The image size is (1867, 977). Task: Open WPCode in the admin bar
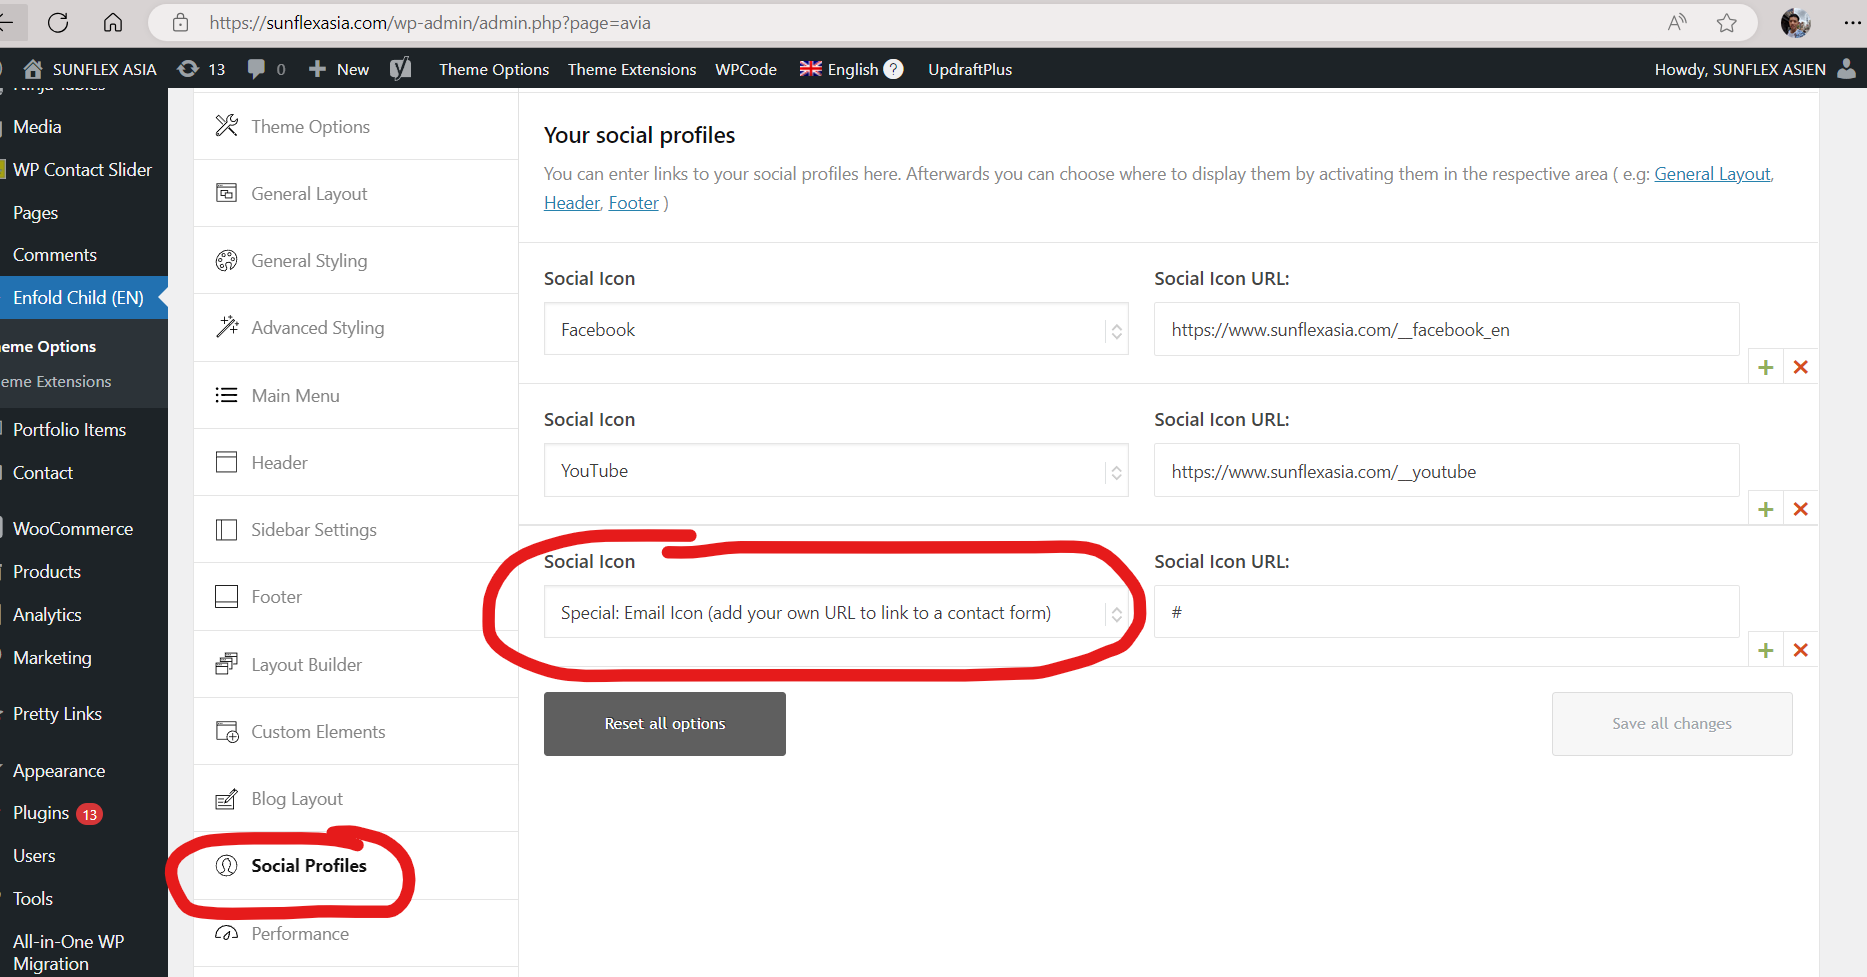tap(746, 69)
